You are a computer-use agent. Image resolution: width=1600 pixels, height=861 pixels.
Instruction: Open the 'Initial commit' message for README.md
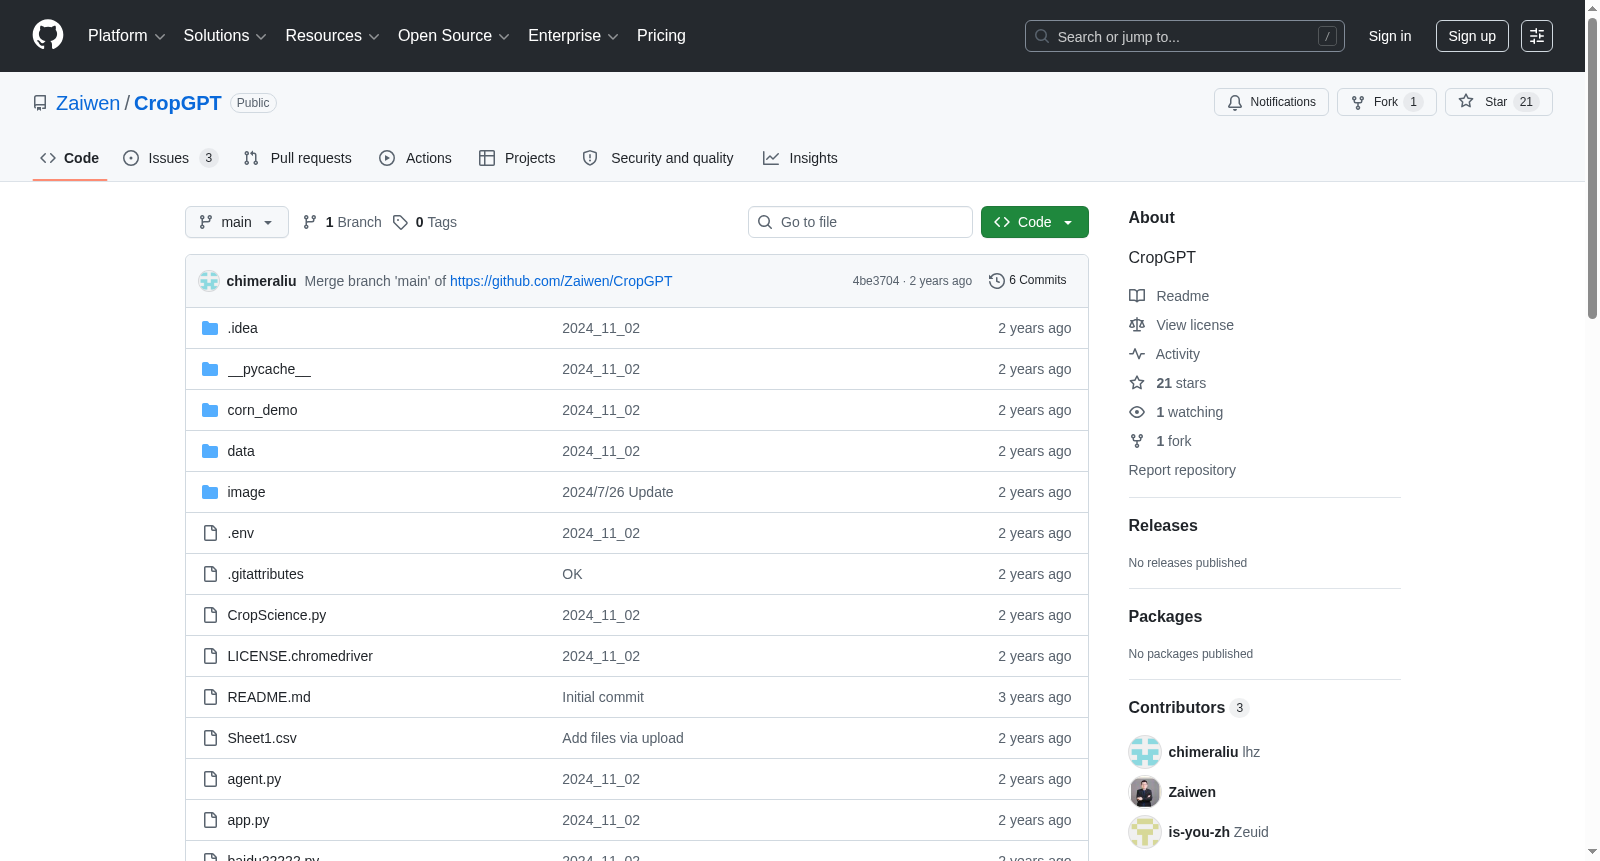click(603, 697)
